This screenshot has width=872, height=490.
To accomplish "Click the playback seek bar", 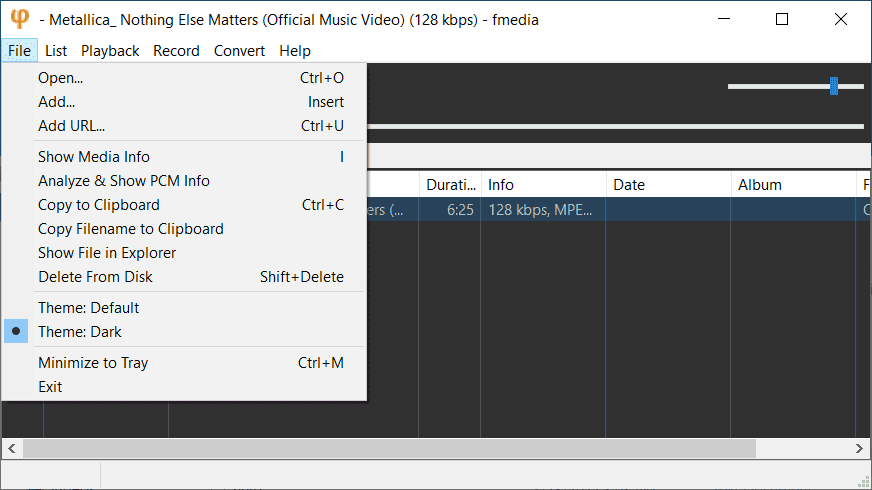I will (616, 126).
